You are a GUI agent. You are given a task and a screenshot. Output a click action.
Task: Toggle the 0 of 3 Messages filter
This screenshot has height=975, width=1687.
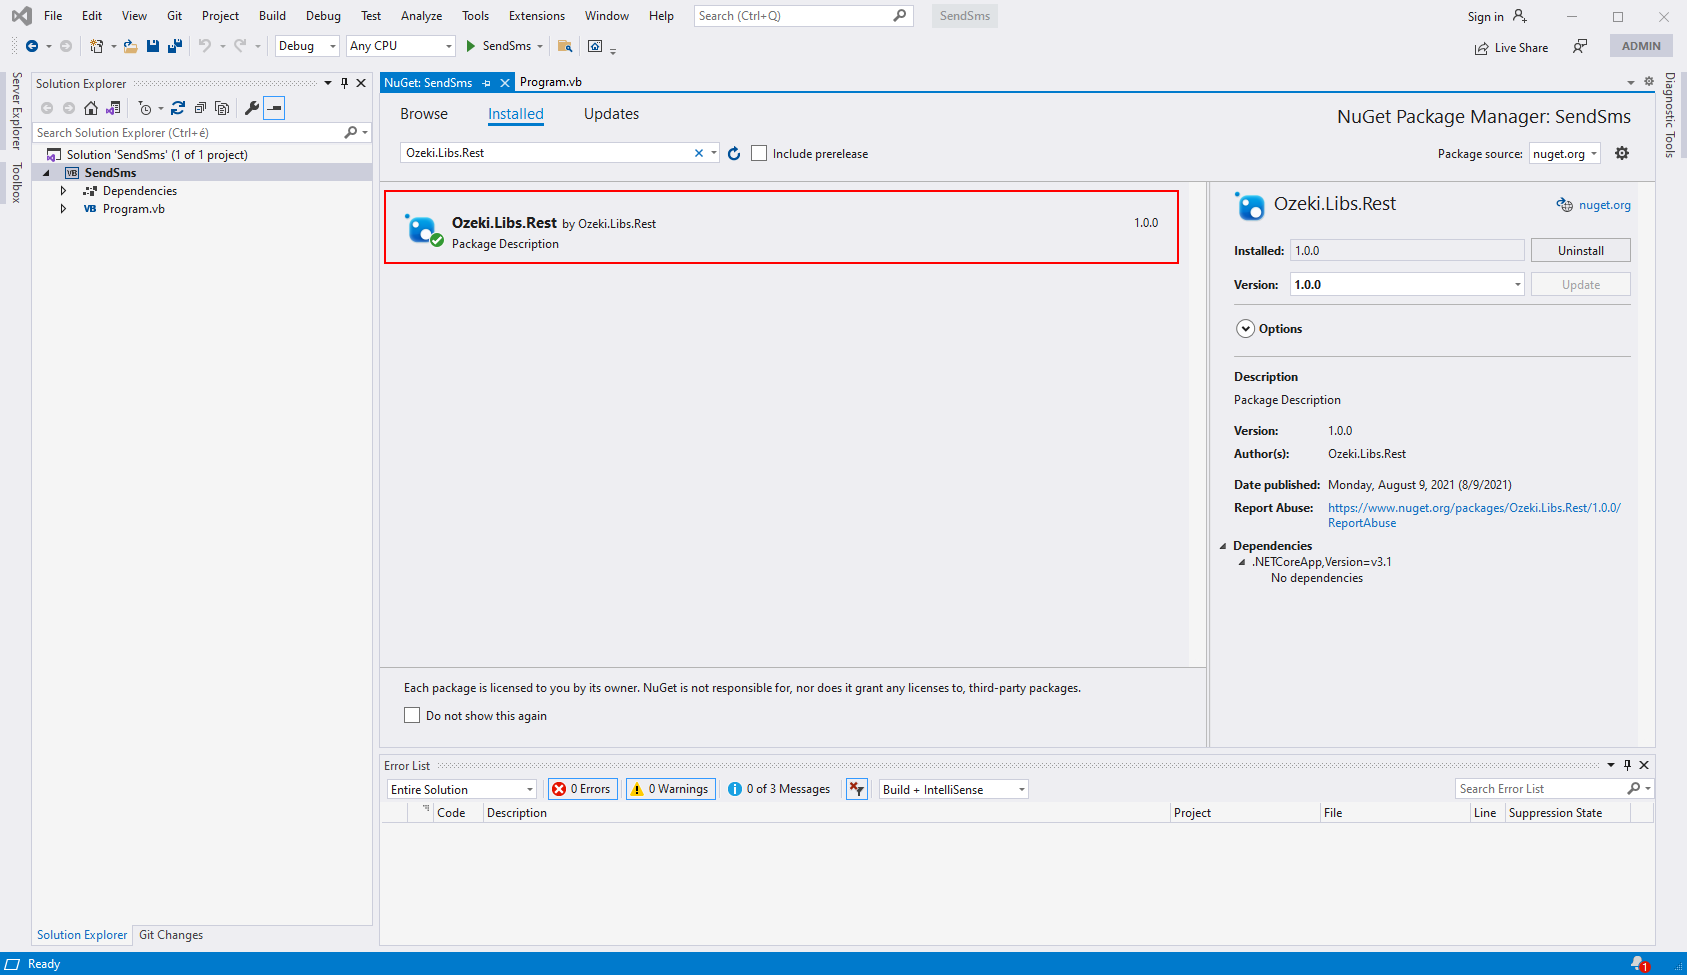pos(780,789)
